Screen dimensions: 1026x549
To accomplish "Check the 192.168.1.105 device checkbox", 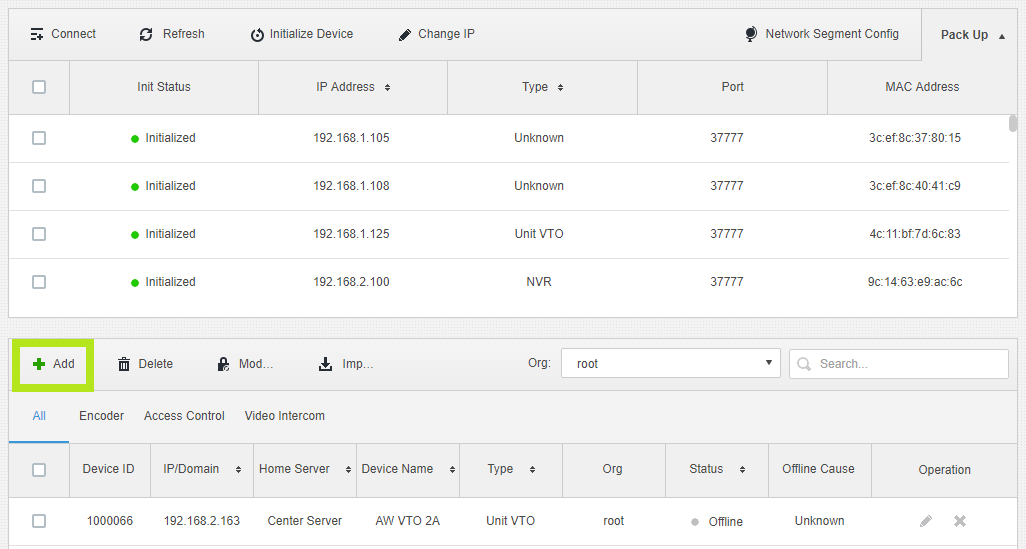I will click(39, 138).
